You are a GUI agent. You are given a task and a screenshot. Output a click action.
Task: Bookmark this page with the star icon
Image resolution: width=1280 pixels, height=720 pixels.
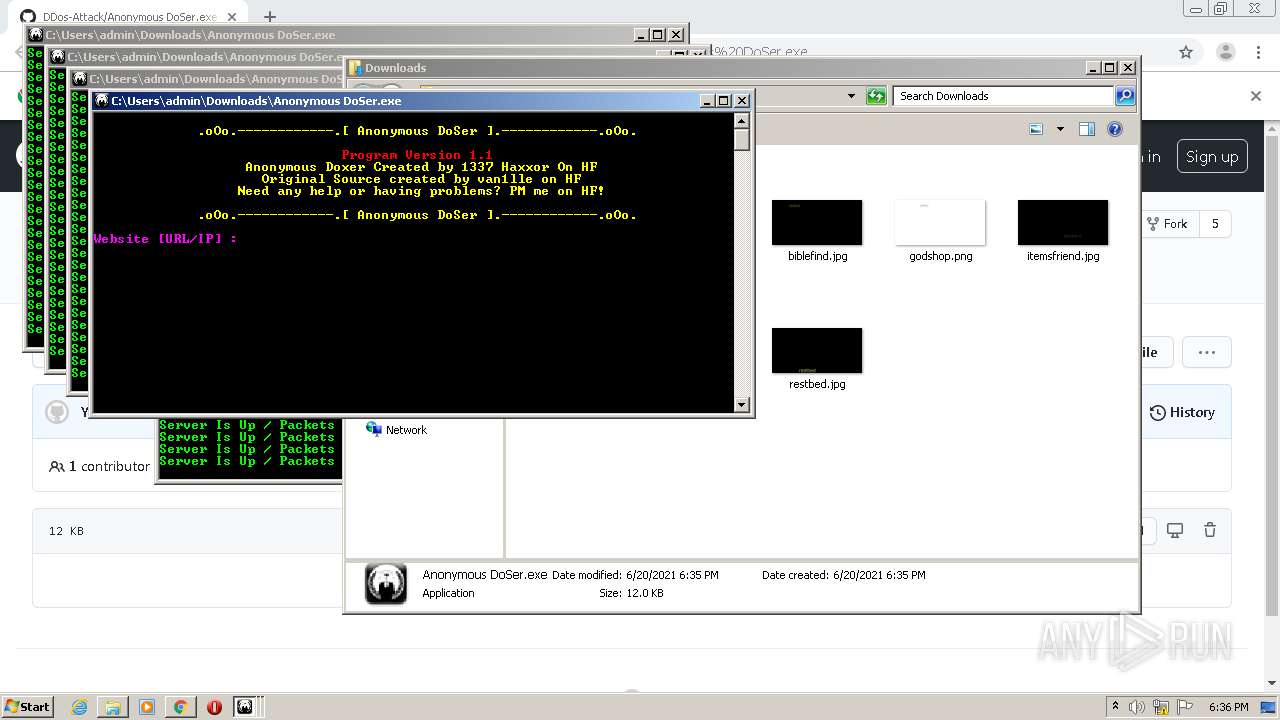pyautogui.click(x=1186, y=52)
